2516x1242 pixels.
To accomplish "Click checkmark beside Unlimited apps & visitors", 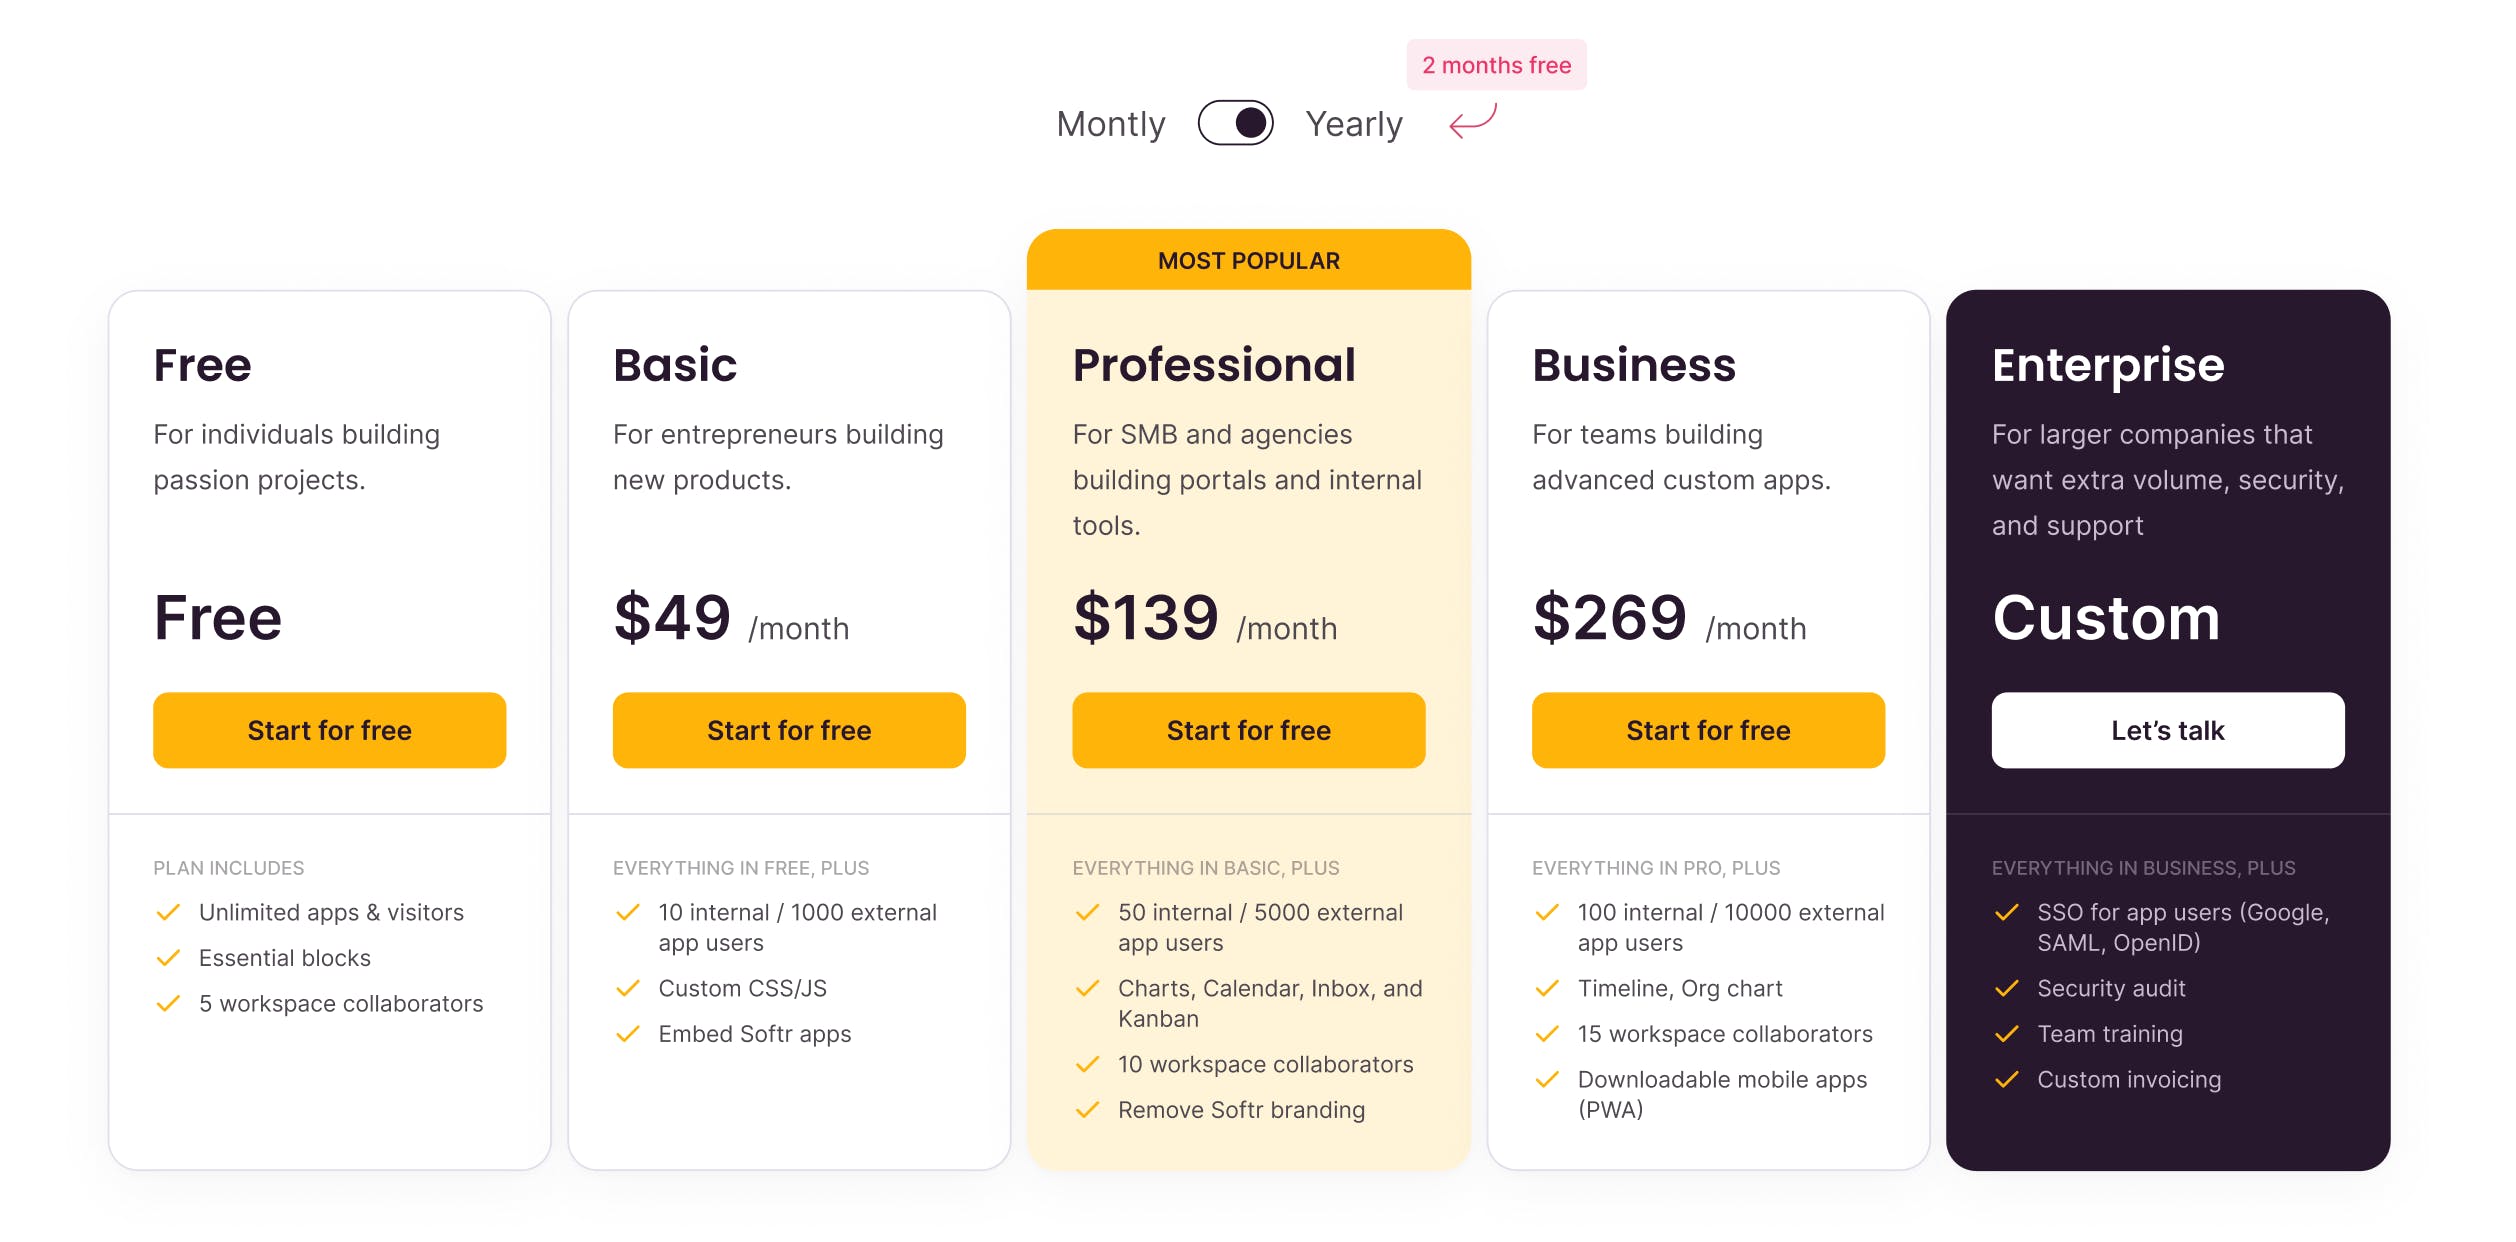I will 168,912.
